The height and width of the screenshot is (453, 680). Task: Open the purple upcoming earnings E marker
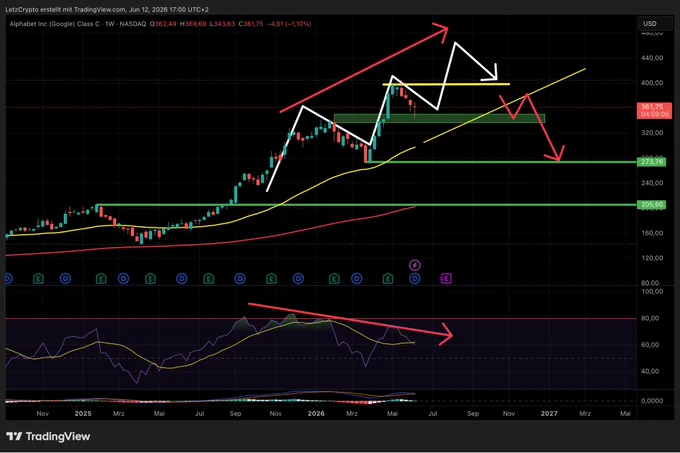(x=446, y=279)
